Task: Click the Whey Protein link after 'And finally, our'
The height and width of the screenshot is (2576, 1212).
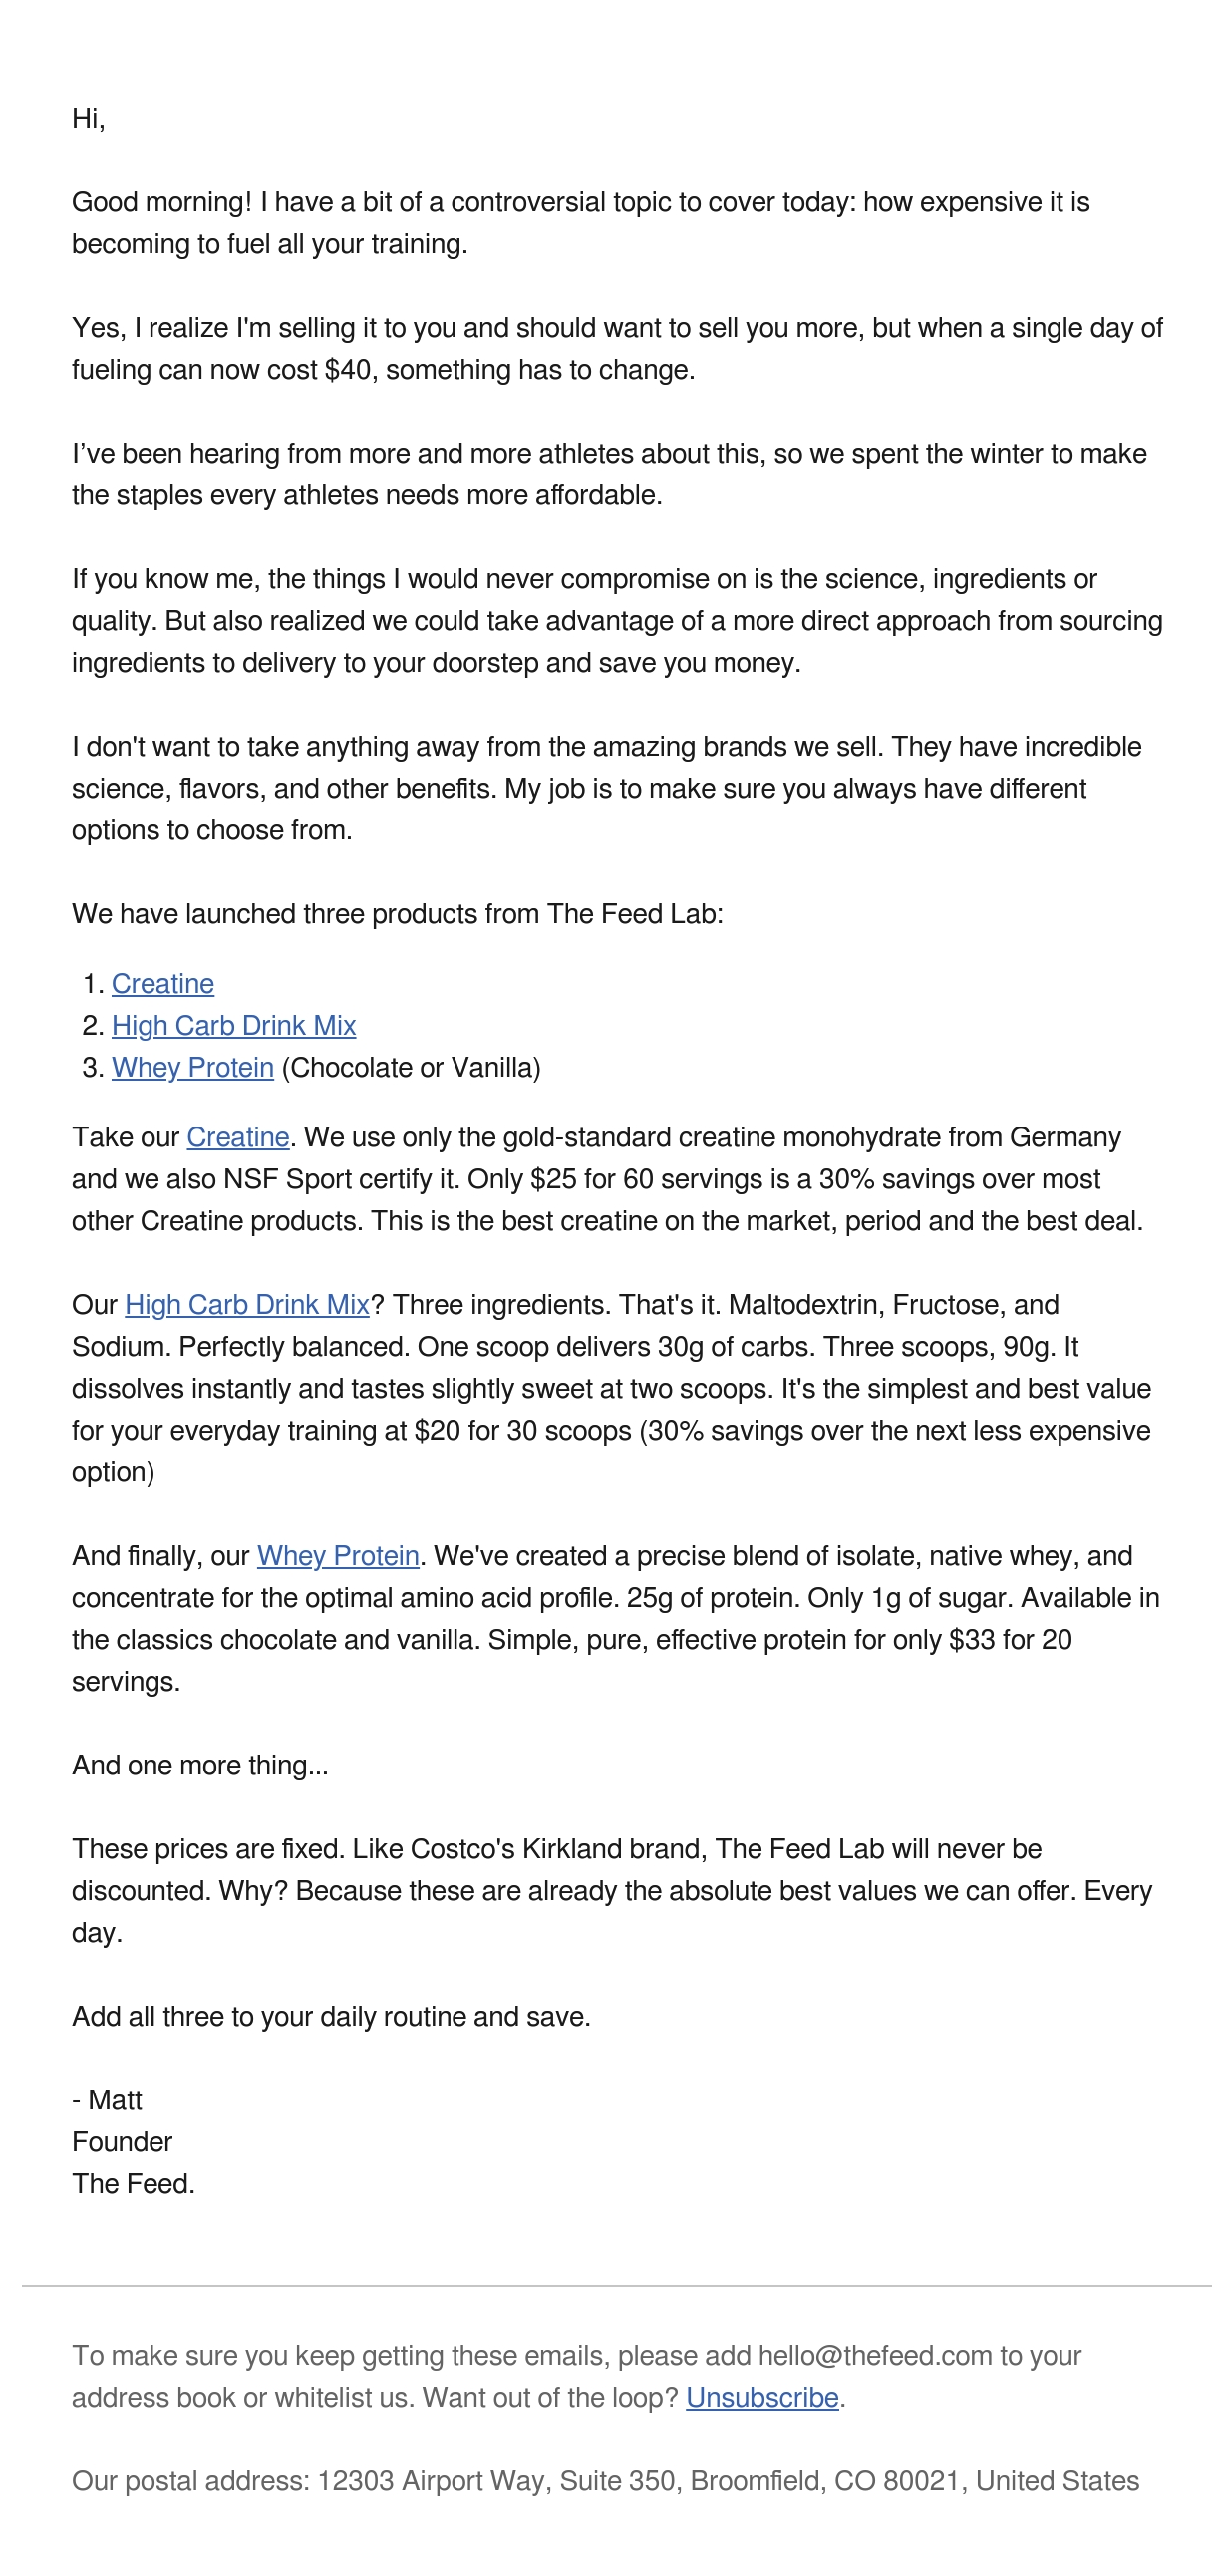Action: (x=338, y=1556)
